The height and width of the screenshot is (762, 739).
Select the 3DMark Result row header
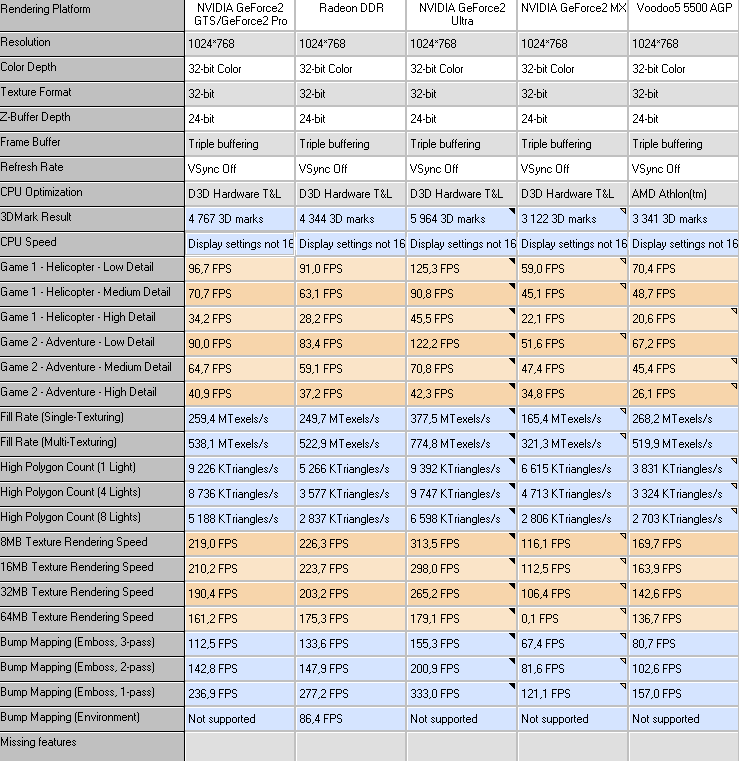pyautogui.click(x=92, y=217)
